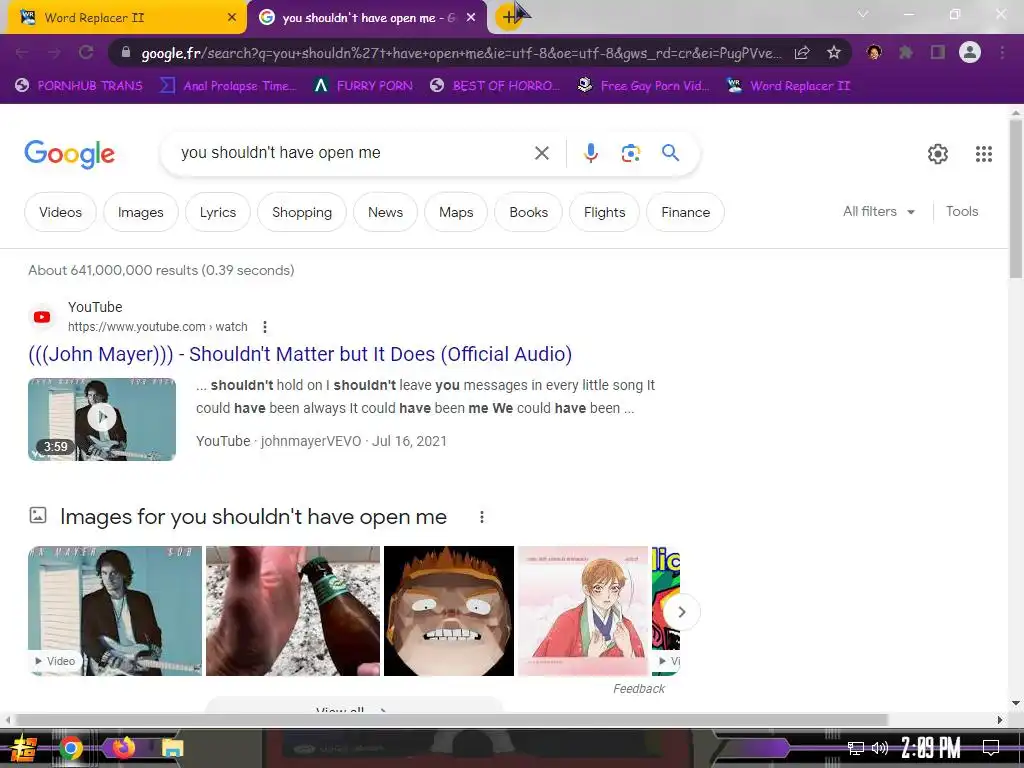Screen dimensions: 1024x768
Task: Open the Chrome three-dot menu
Action: coord(1002,52)
